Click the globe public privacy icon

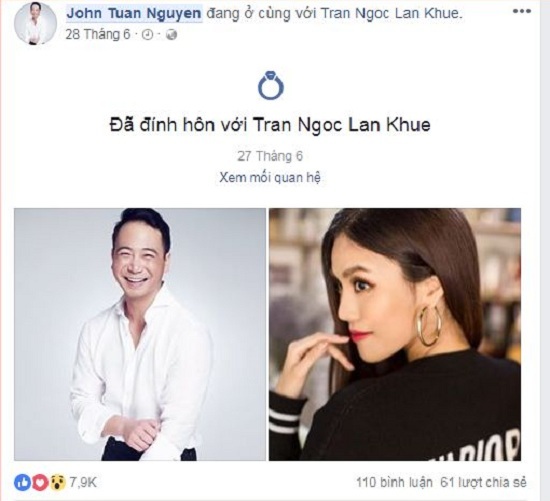point(171,35)
